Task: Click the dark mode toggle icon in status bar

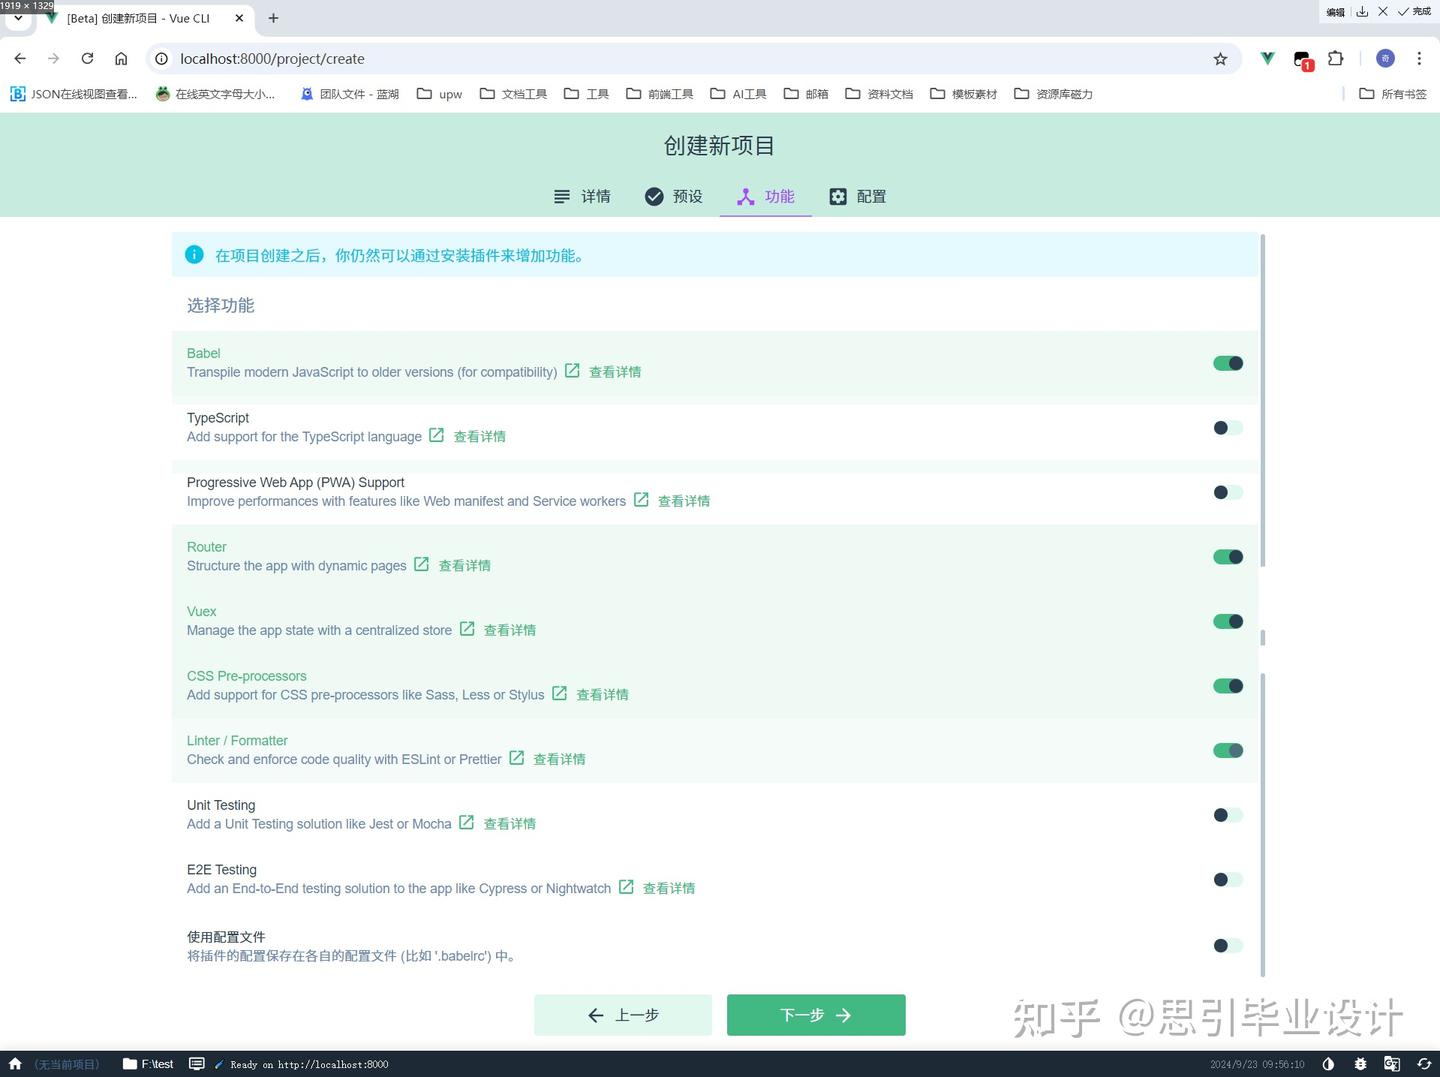Action: [x=1328, y=1064]
